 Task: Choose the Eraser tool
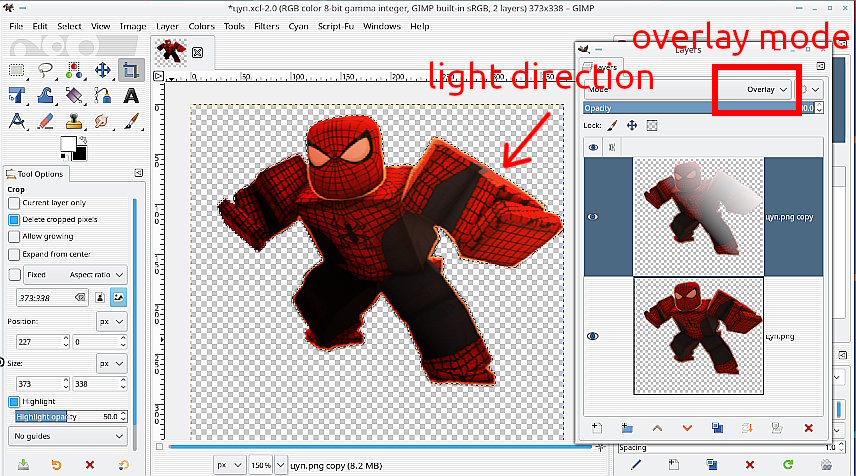point(45,121)
